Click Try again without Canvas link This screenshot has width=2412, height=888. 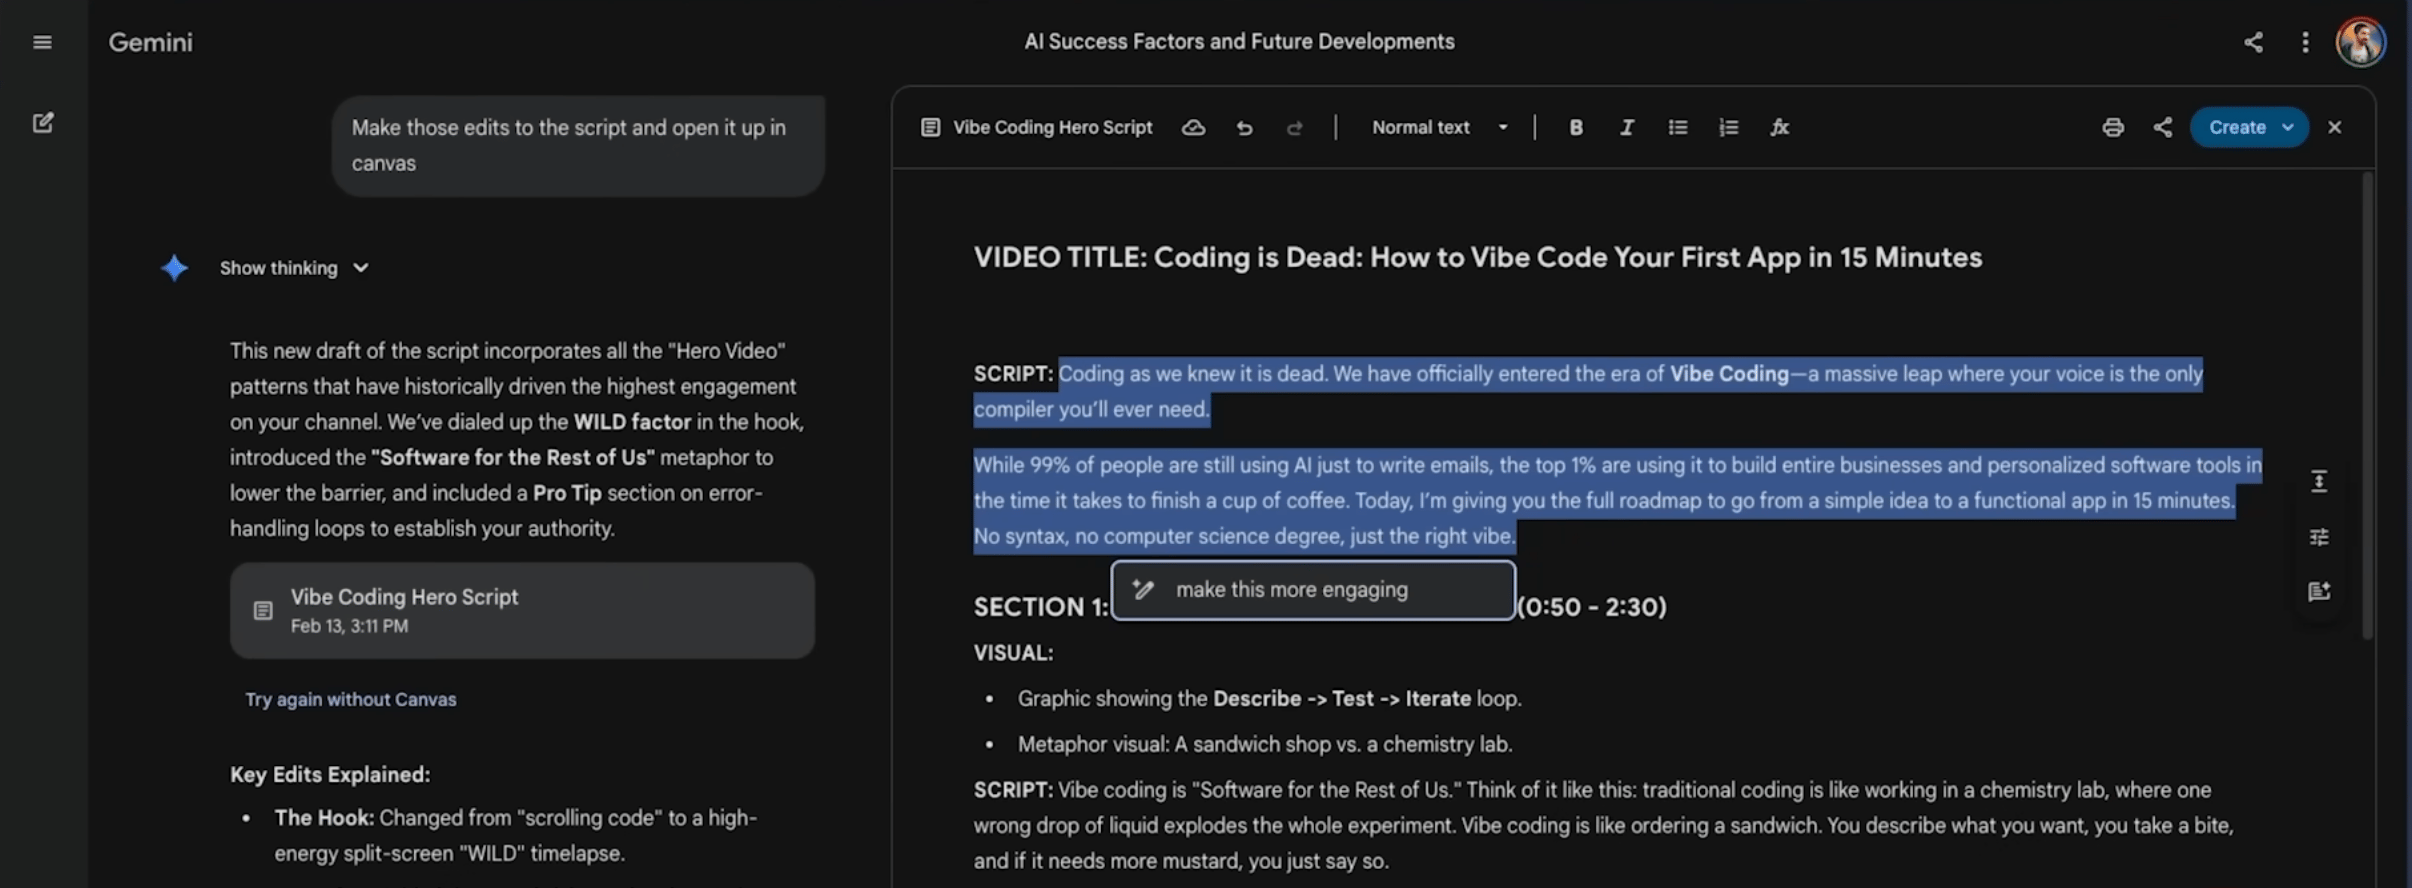point(351,700)
